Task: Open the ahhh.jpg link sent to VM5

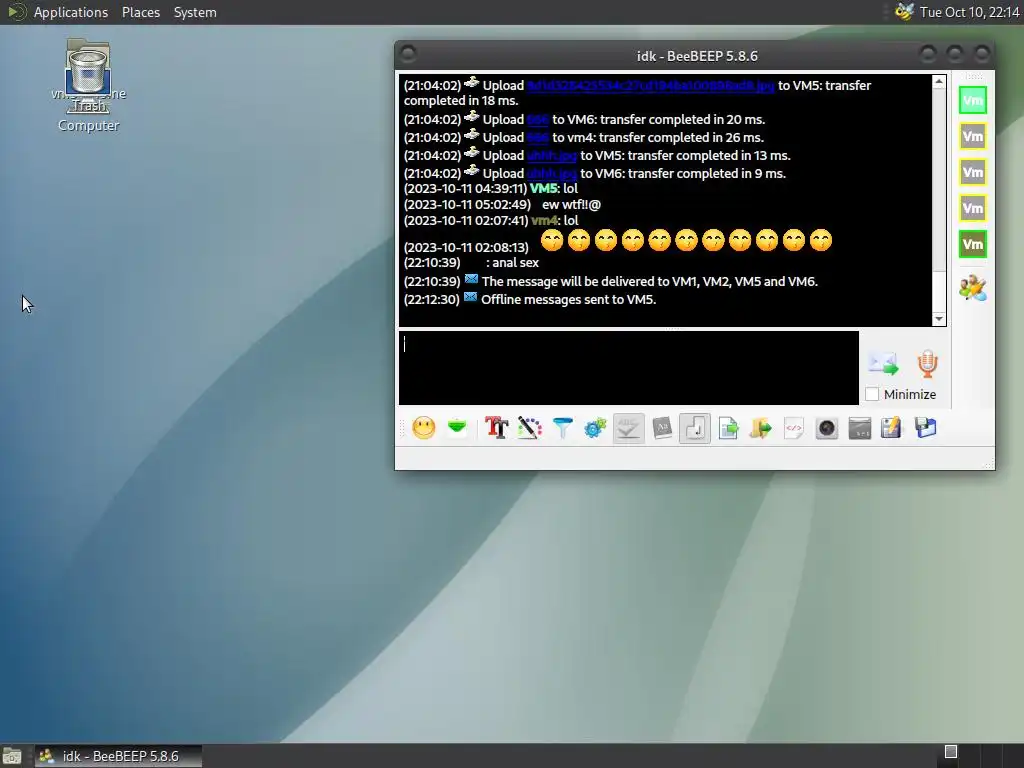Action: tap(552, 155)
